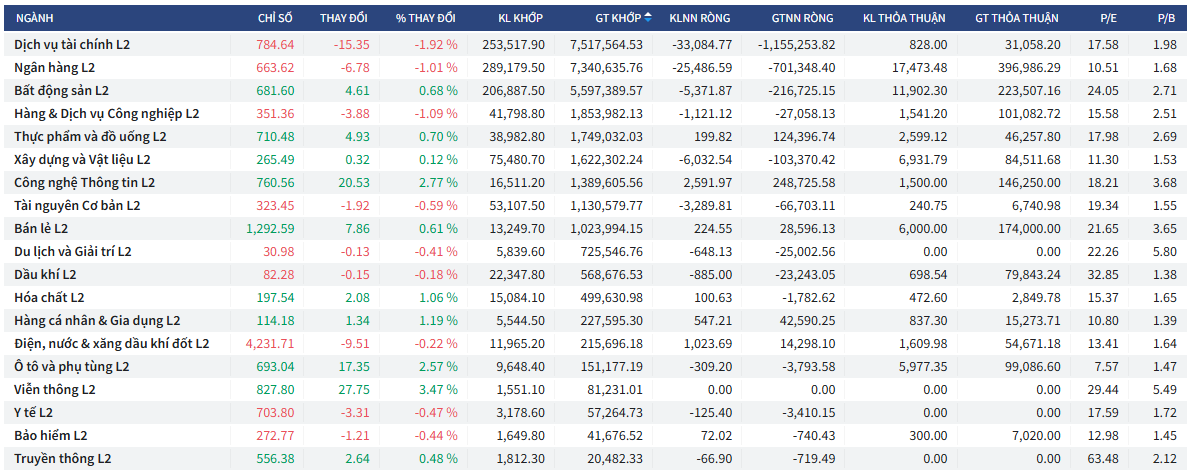Open the Dịch vụ tài chính L2 row

(72, 44)
